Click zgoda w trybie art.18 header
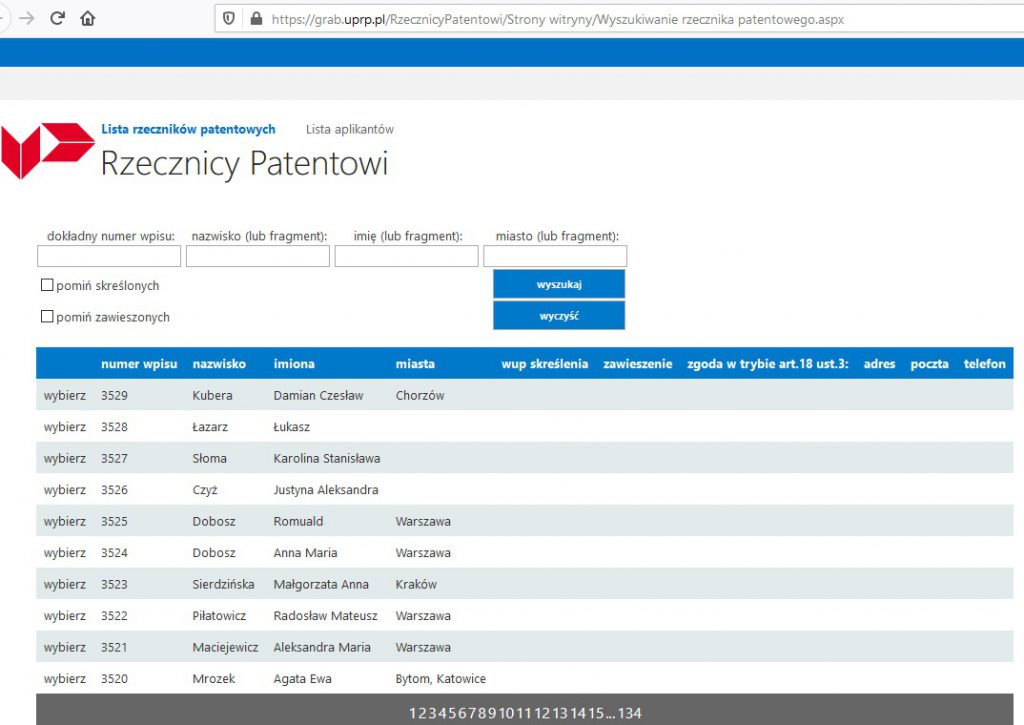Image resolution: width=1024 pixels, height=725 pixels. [767, 364]
